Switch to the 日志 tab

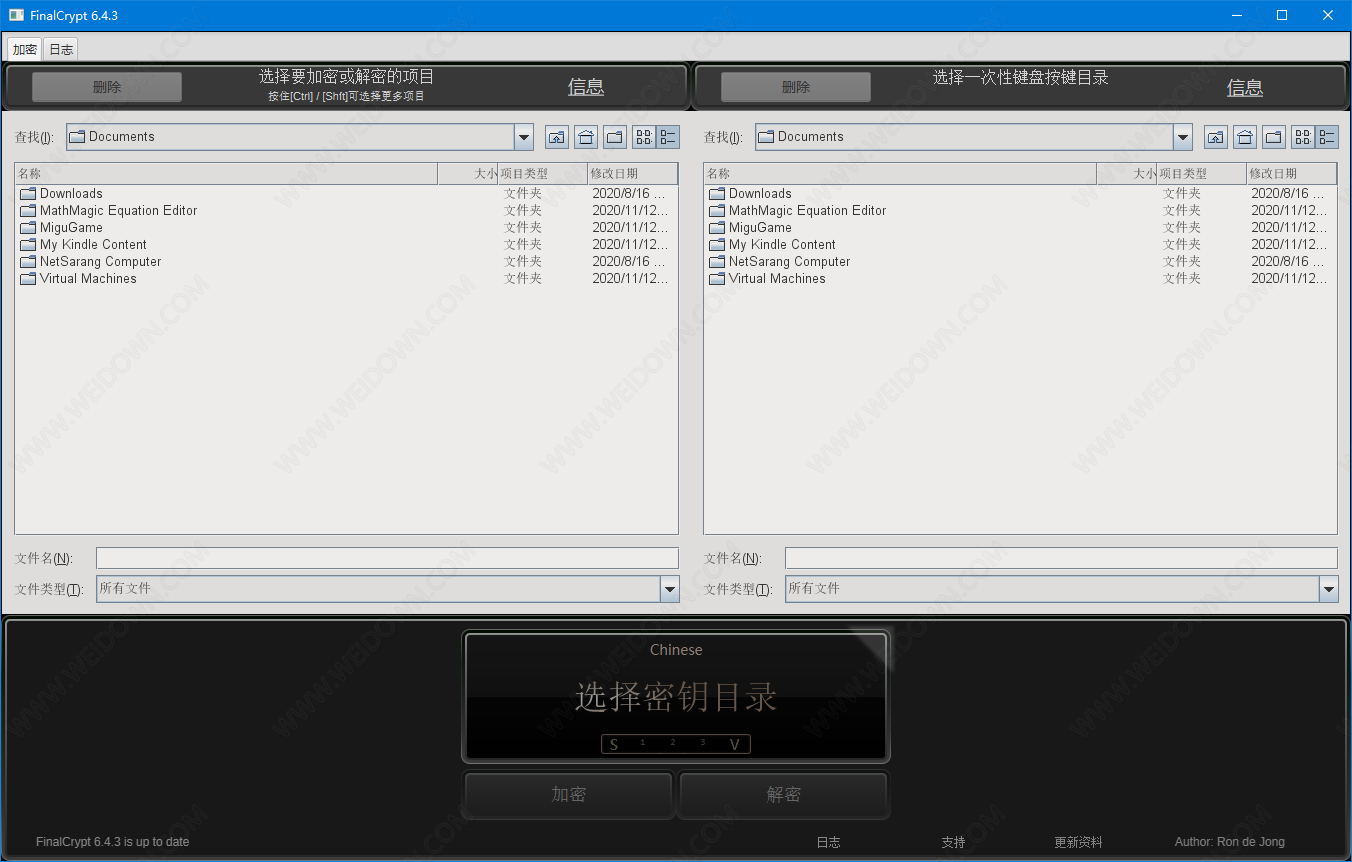(61, 49)
